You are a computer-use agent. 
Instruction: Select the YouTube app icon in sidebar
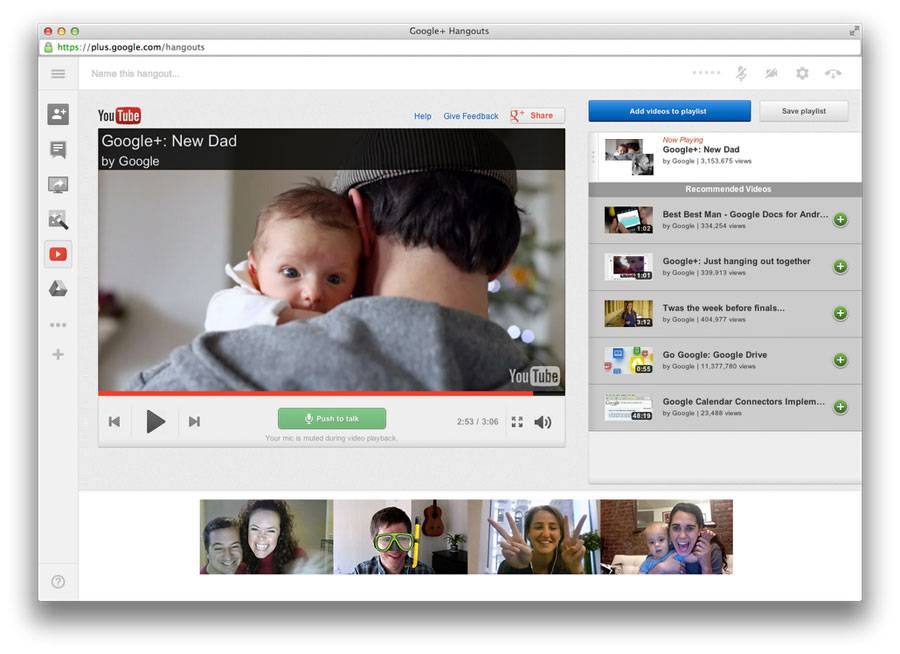click(58, 254)
